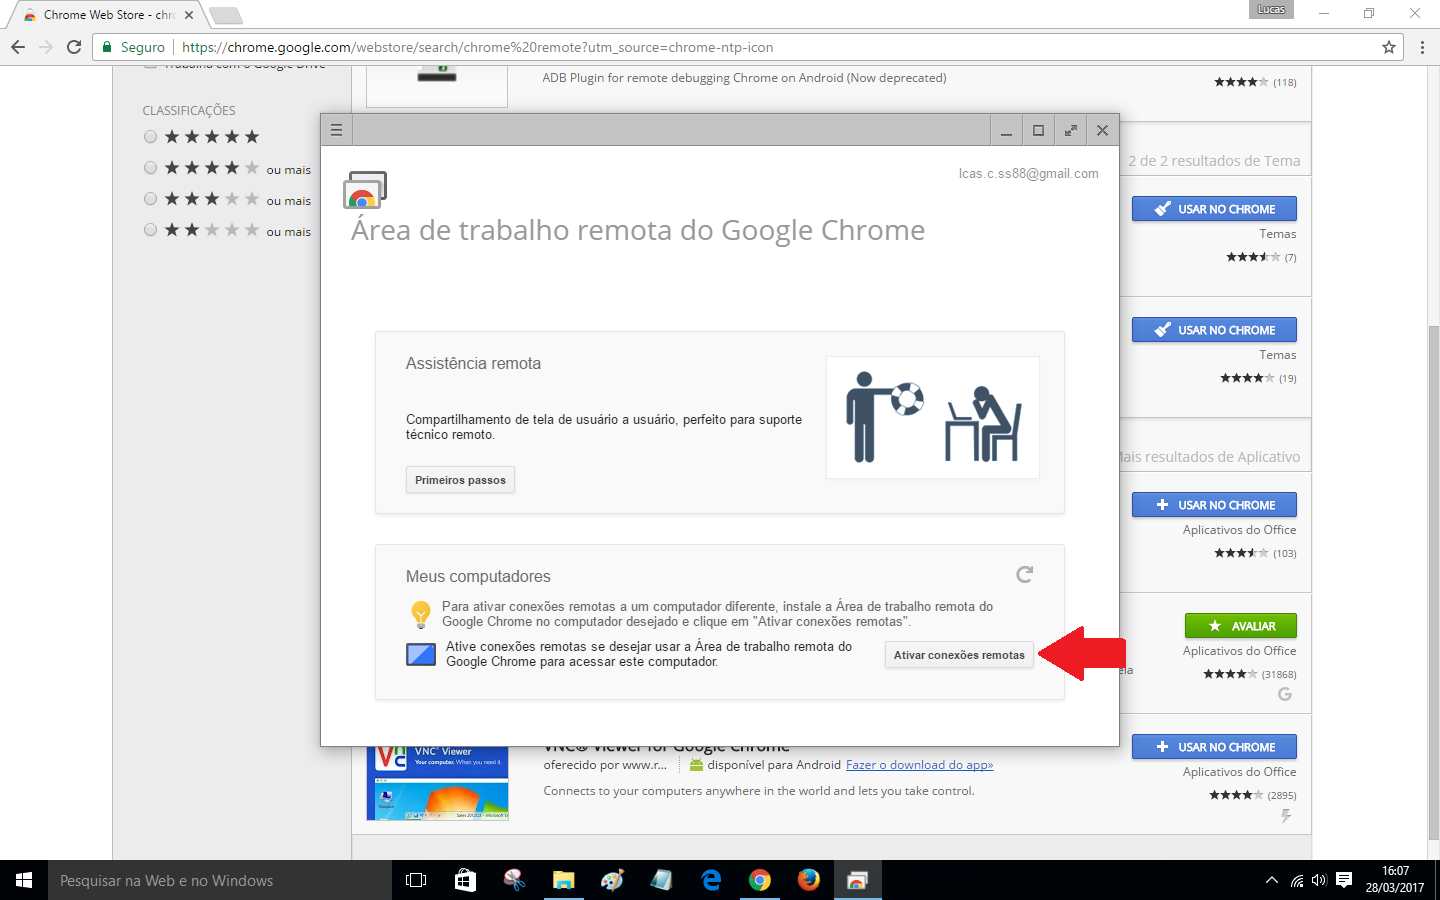
Task: Open File Explorer from taskbar
Action: coord(563,880)
